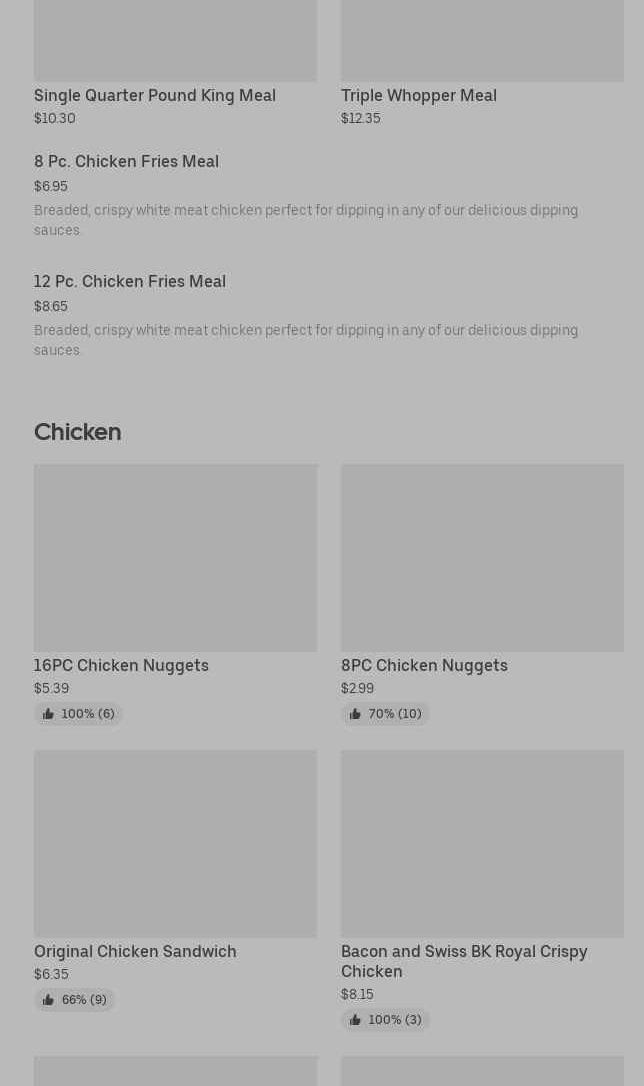
Task: Click the Single Quarter Pound King Meal image
Action: (175, 40)
